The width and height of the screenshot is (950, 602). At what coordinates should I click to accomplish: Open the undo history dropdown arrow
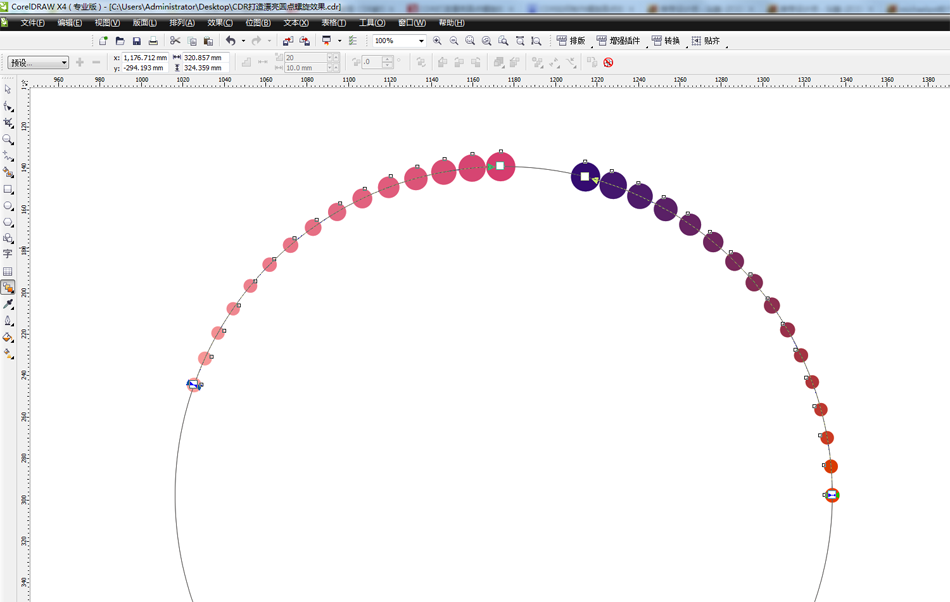point(243,41)
